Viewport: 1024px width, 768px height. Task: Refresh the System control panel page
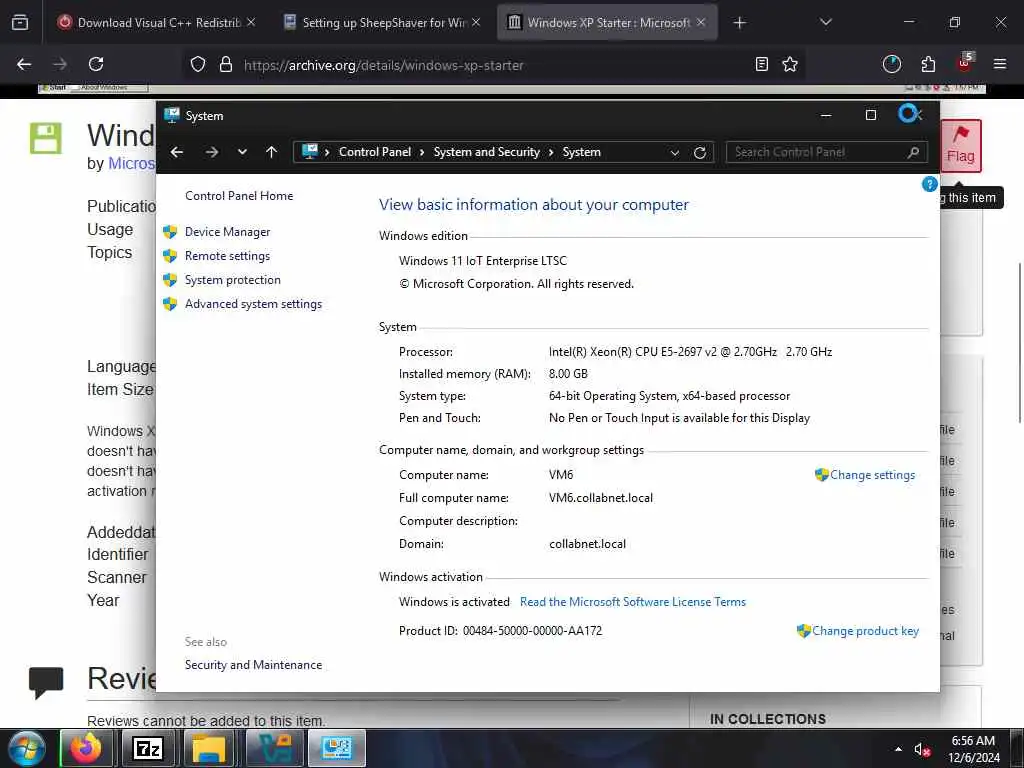click(x=699, y=153)
